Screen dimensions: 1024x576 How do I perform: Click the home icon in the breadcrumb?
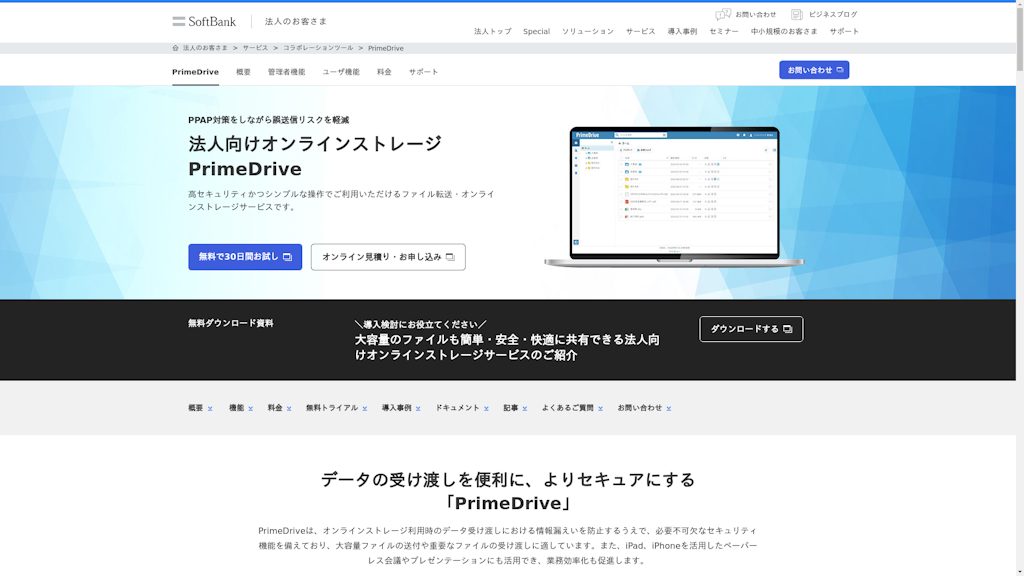click(173, 46)
